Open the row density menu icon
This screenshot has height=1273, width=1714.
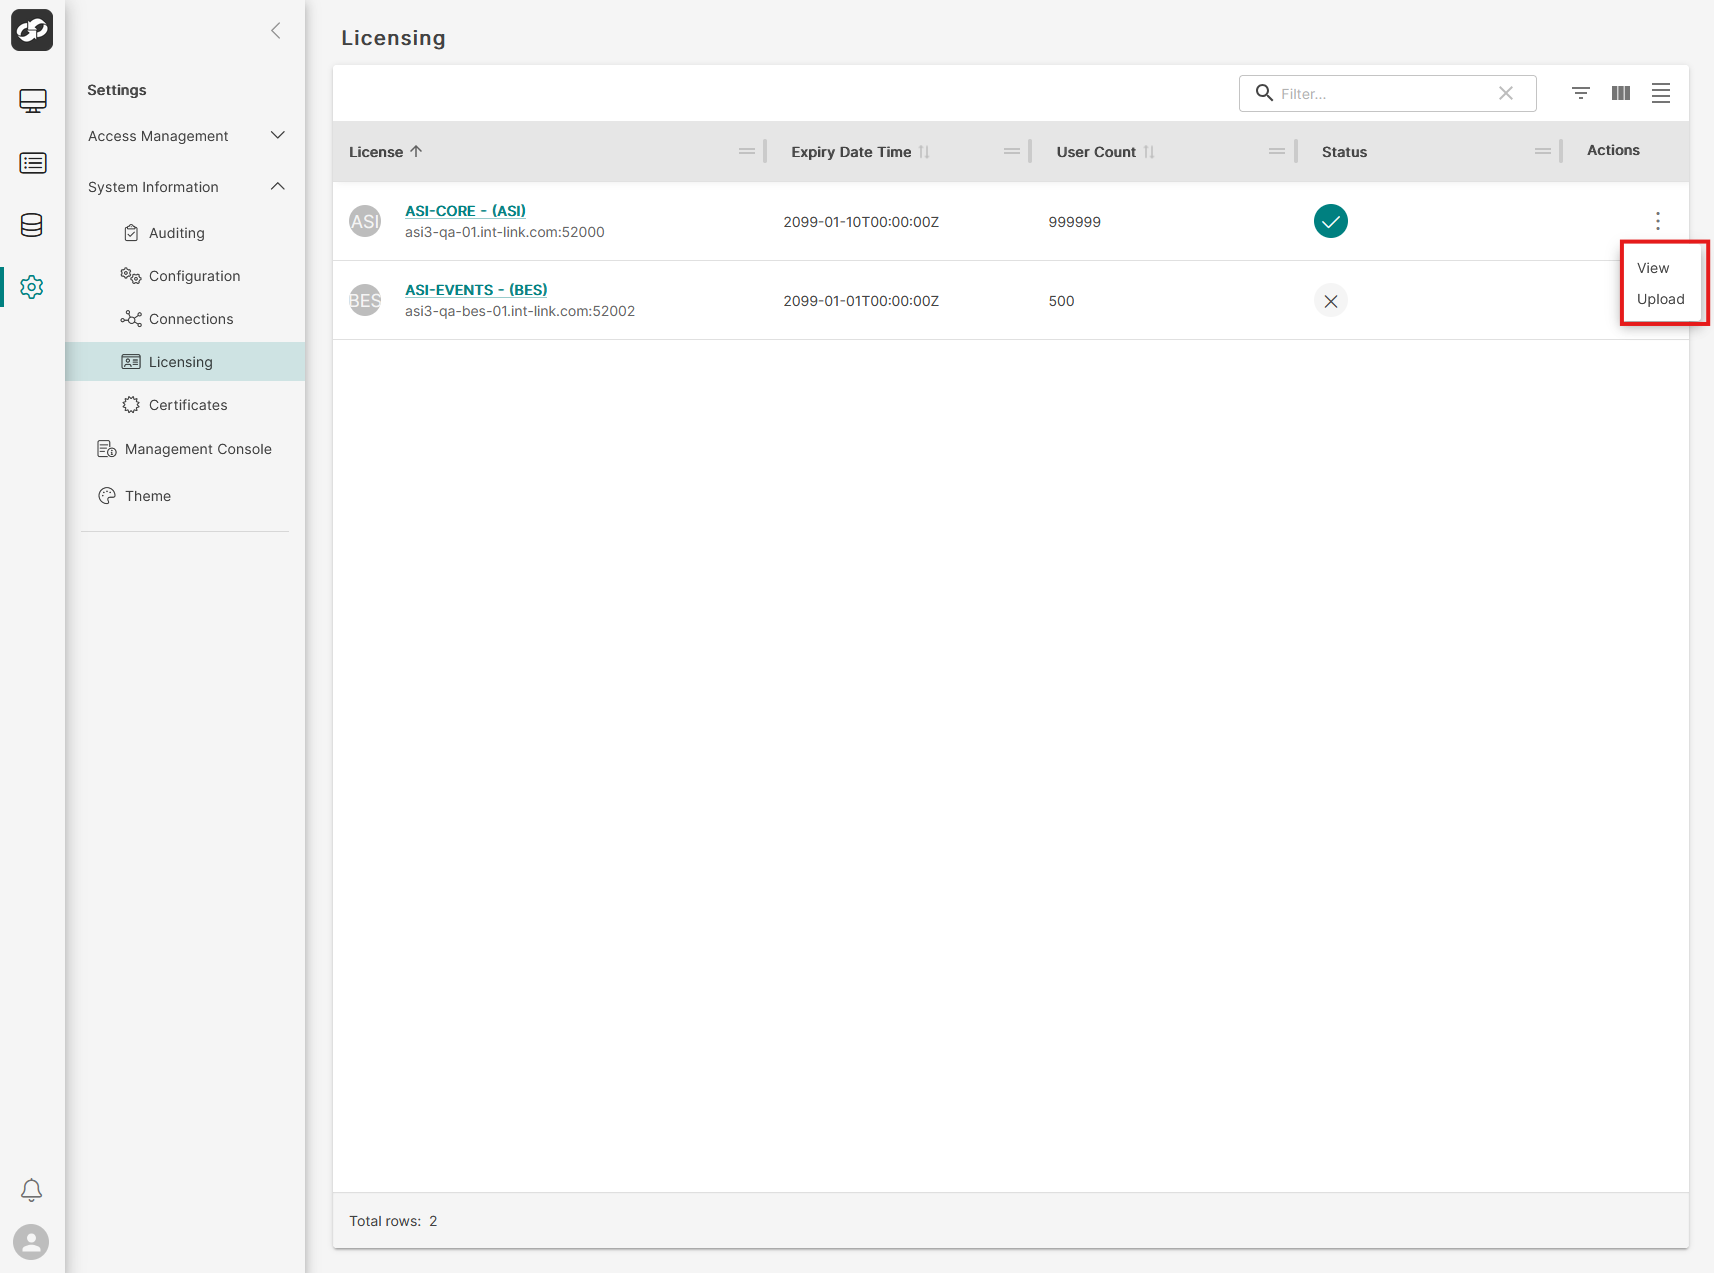[1661, 93]
